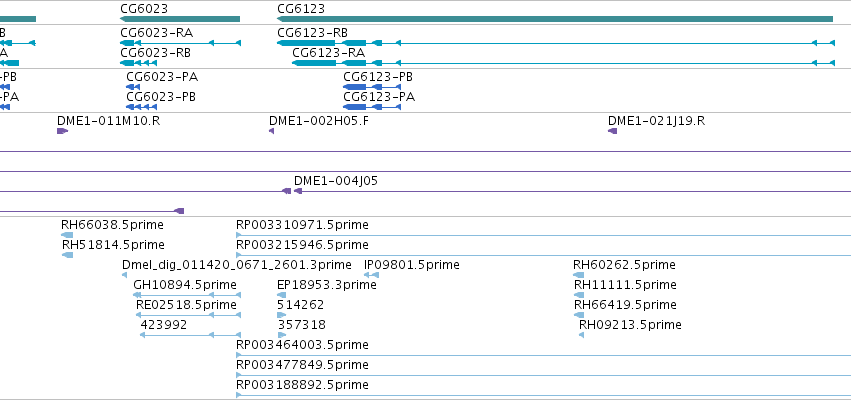This screenshot has width=851, height=400.
Task: Click the CG6123-RA transcript glyph
Action: click(563, 63)
